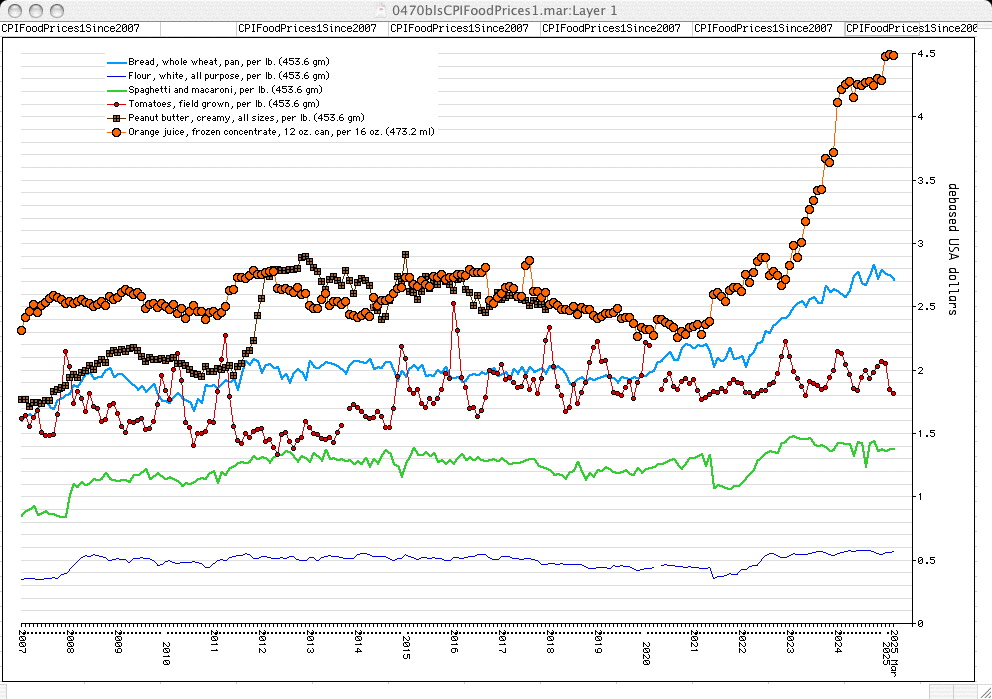The width and height of the screenshot is (992, 699).
Task: Click the 2010 x-axis year label
Action: point(166,653)
